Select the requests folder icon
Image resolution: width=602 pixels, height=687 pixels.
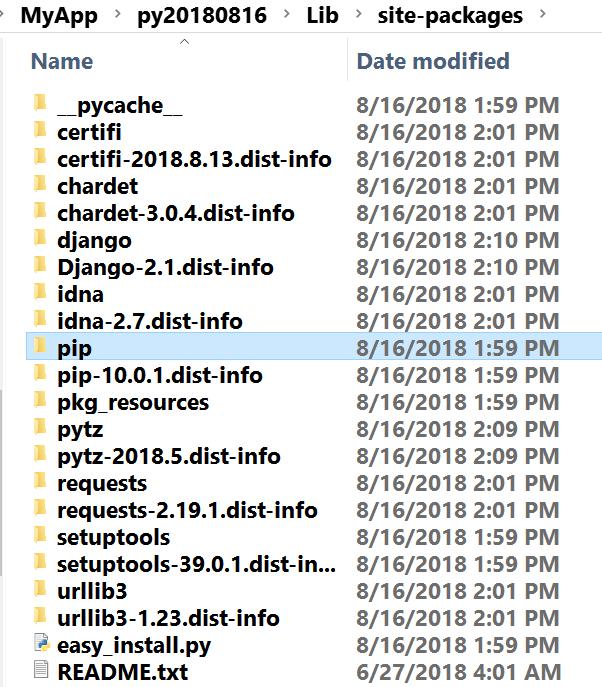40,481
